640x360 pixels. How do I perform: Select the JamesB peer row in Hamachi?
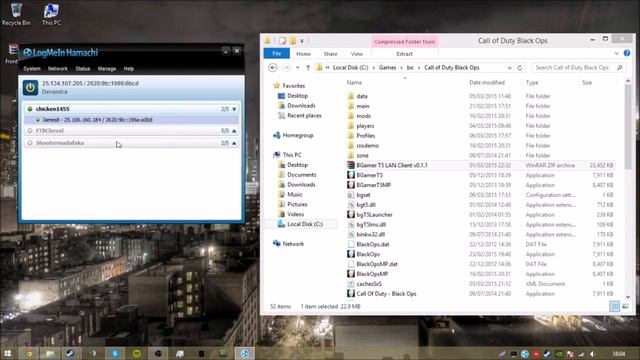point(131,120)
